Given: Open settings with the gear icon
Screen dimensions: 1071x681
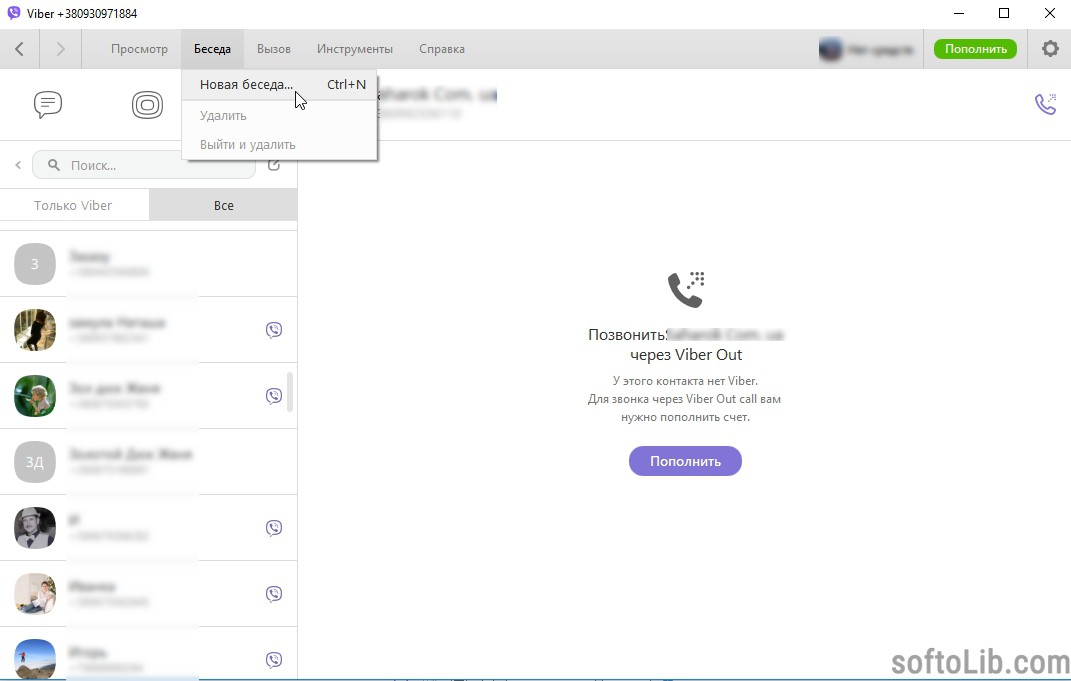Looking at the screenshot, I should coord(1050,48).
